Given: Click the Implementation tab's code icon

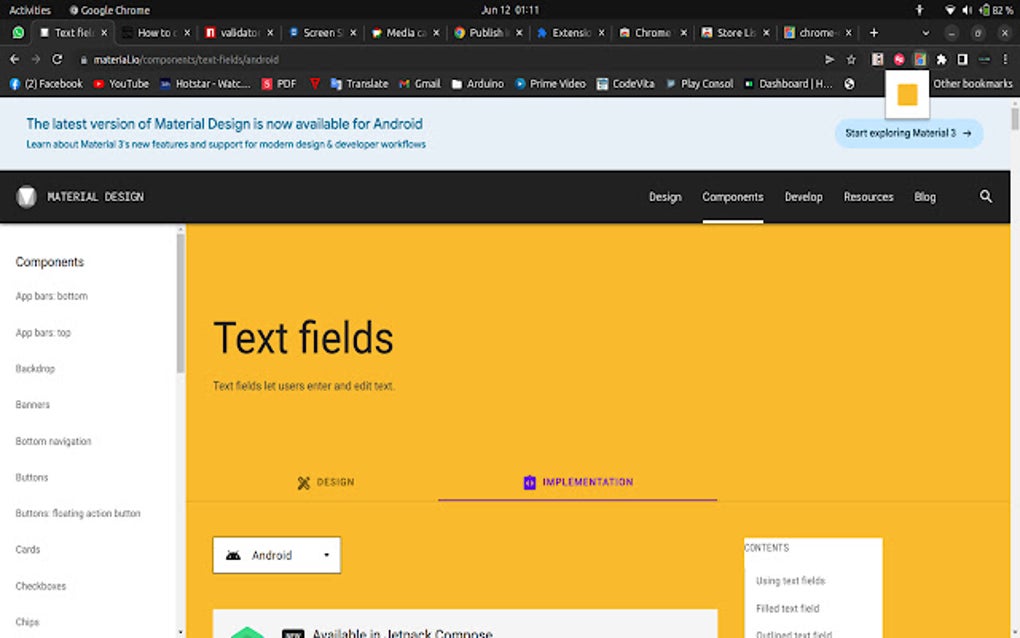Looking at the screenshot, I should 529,482.
